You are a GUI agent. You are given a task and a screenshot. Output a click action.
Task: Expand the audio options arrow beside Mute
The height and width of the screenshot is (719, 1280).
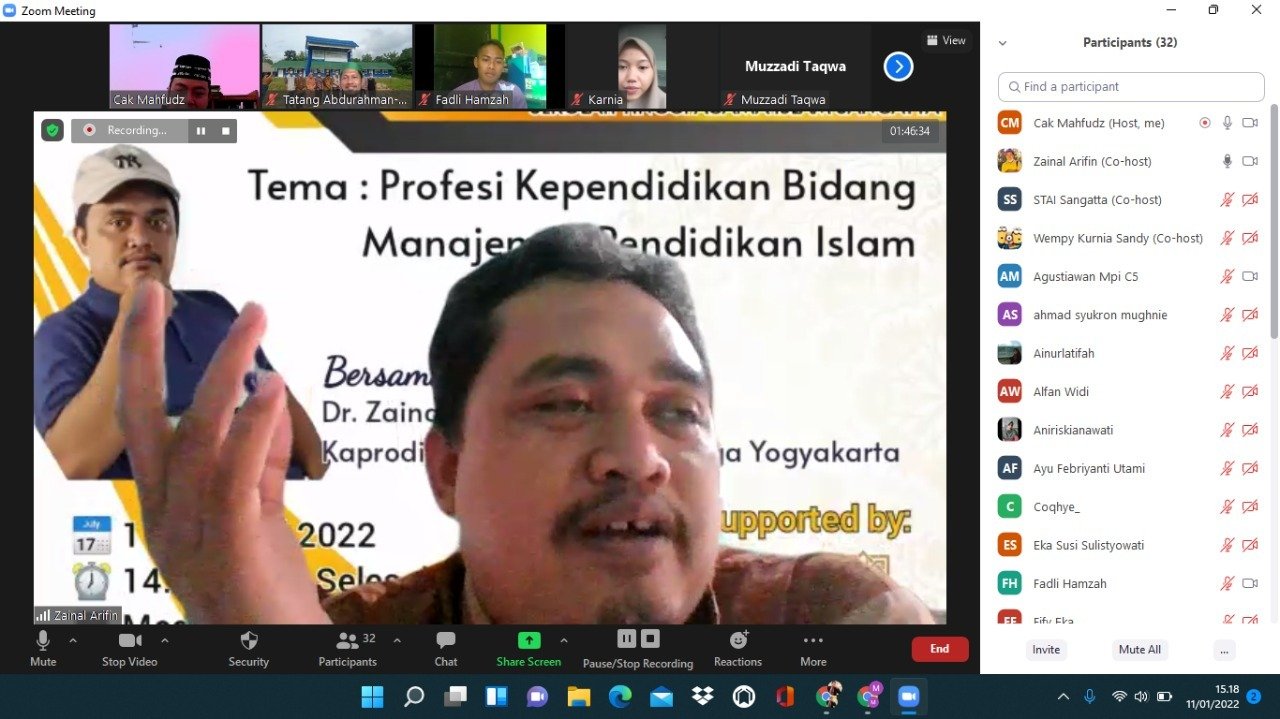pyautogui.click(x=73, y=640)
